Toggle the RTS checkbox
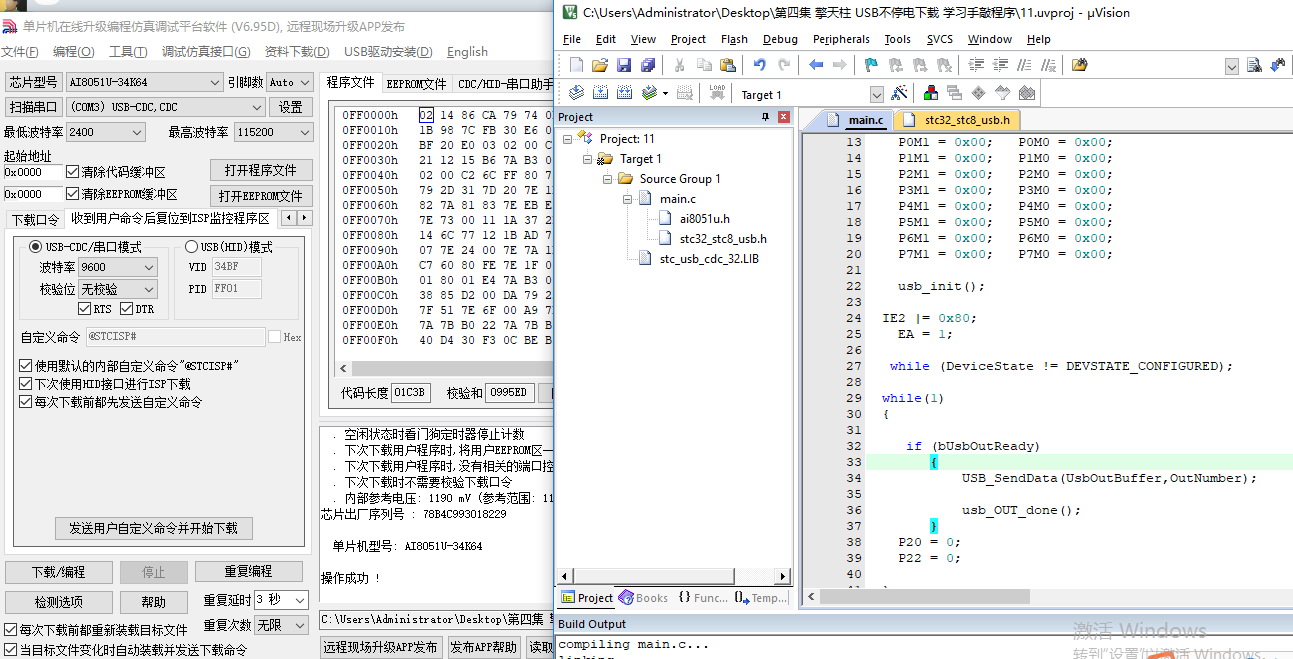1293x659 pixels. (84, 309)
